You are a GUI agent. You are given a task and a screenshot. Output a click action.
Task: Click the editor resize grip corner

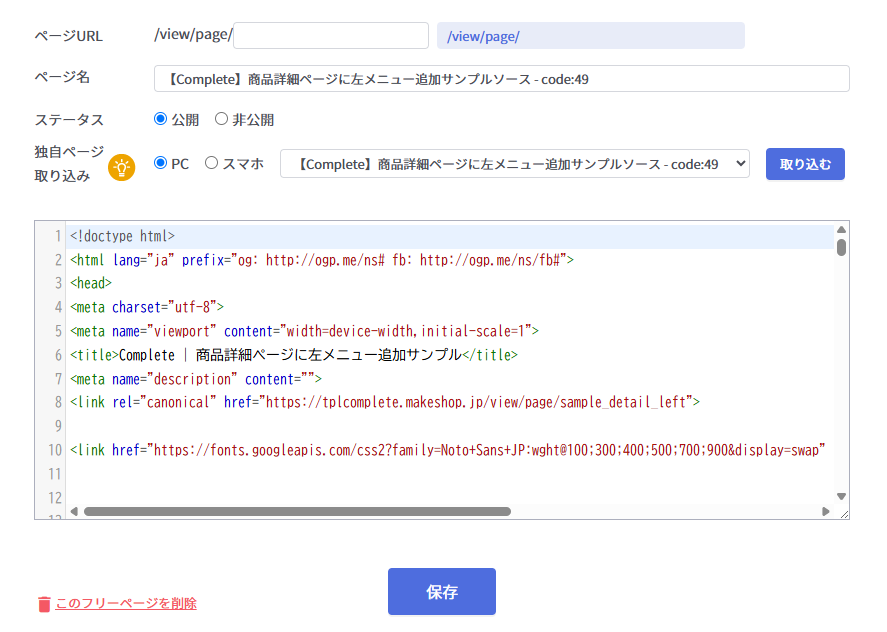[844, 514]
